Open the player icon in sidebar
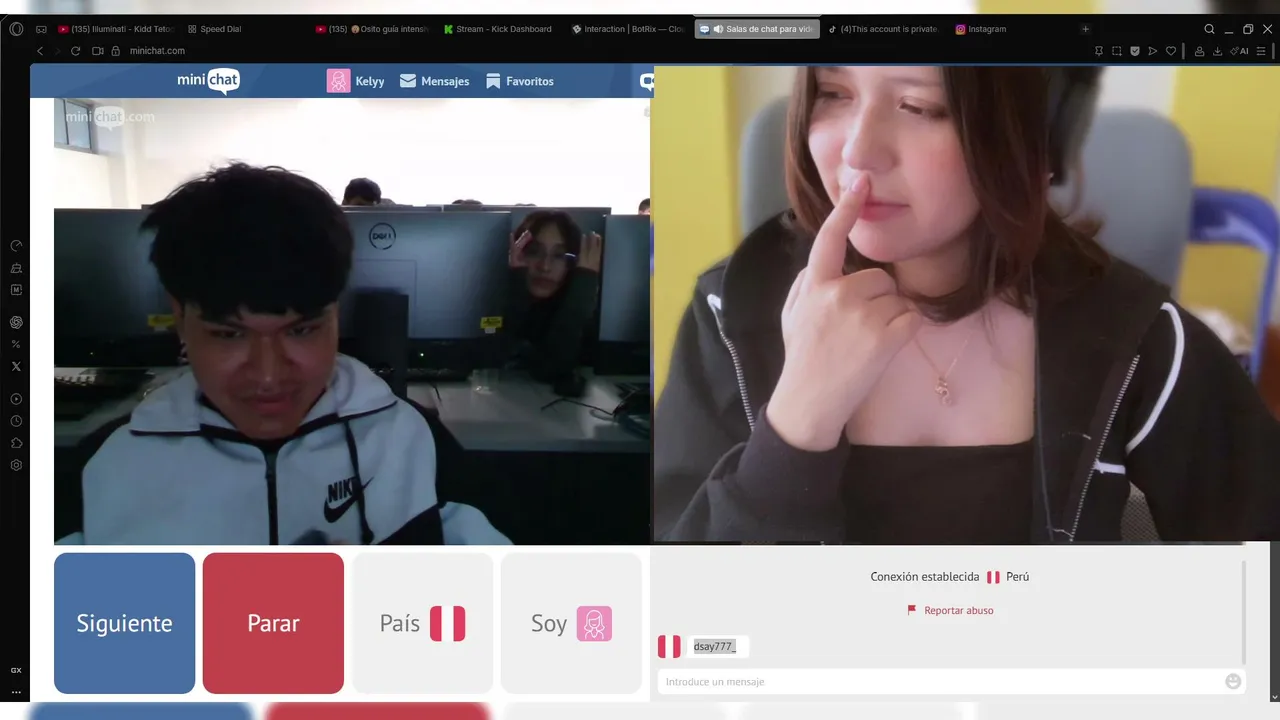 pyautogui.click(x=16, y=399)
